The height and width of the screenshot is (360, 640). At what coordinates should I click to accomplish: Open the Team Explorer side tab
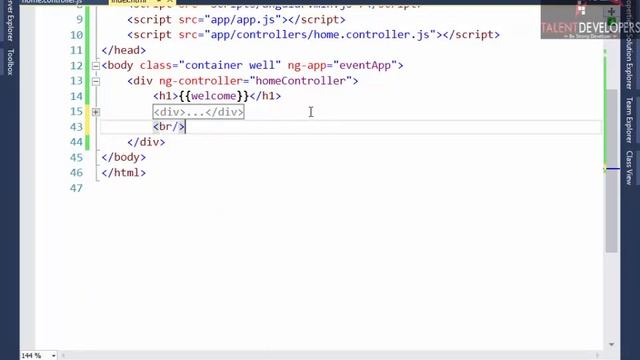(x=629, y=120)
